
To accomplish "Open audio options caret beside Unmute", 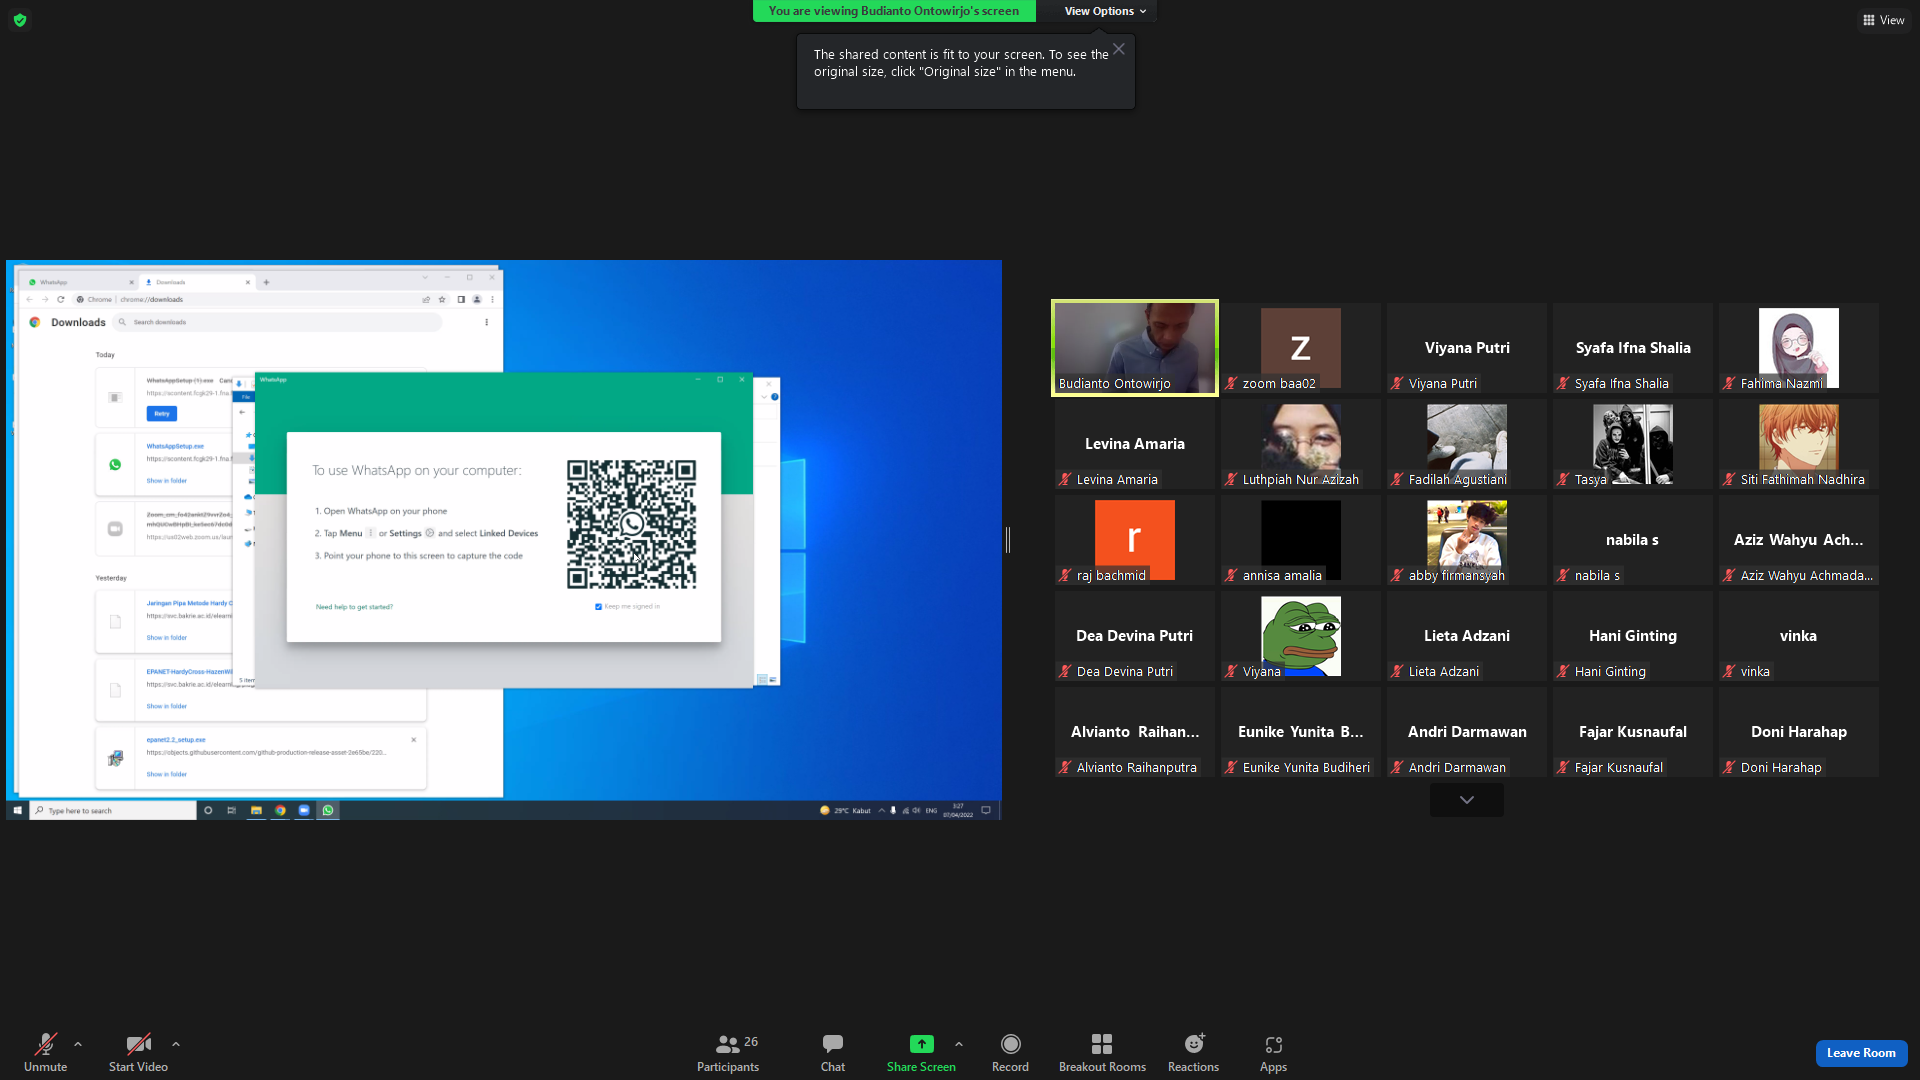I will (78, 1045).
